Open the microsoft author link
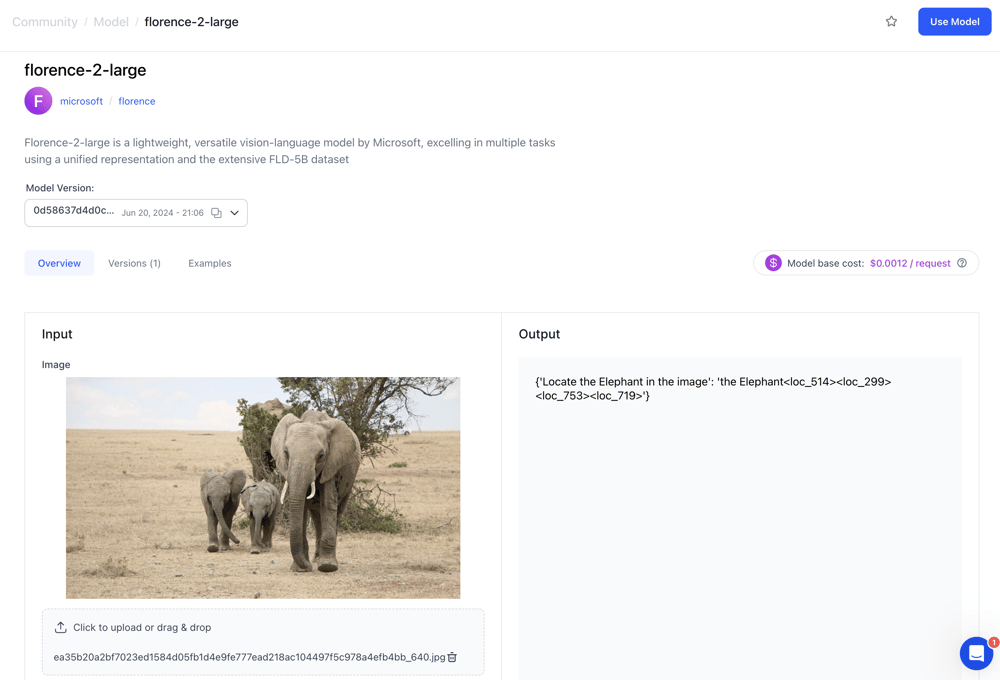 [81, 101]
